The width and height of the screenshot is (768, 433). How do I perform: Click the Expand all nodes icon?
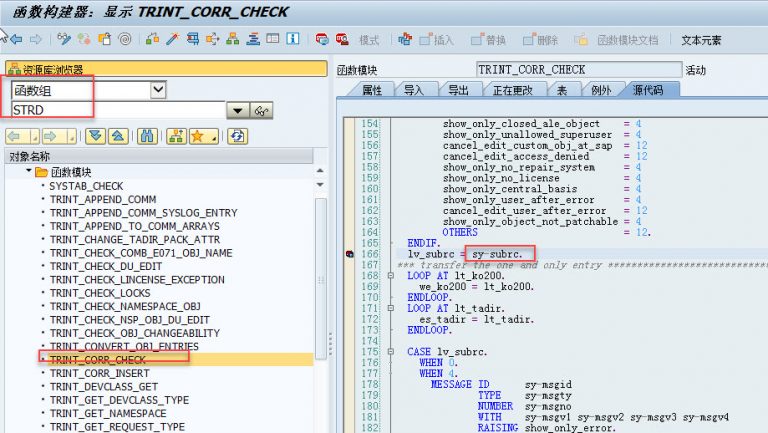coord(96,136)
